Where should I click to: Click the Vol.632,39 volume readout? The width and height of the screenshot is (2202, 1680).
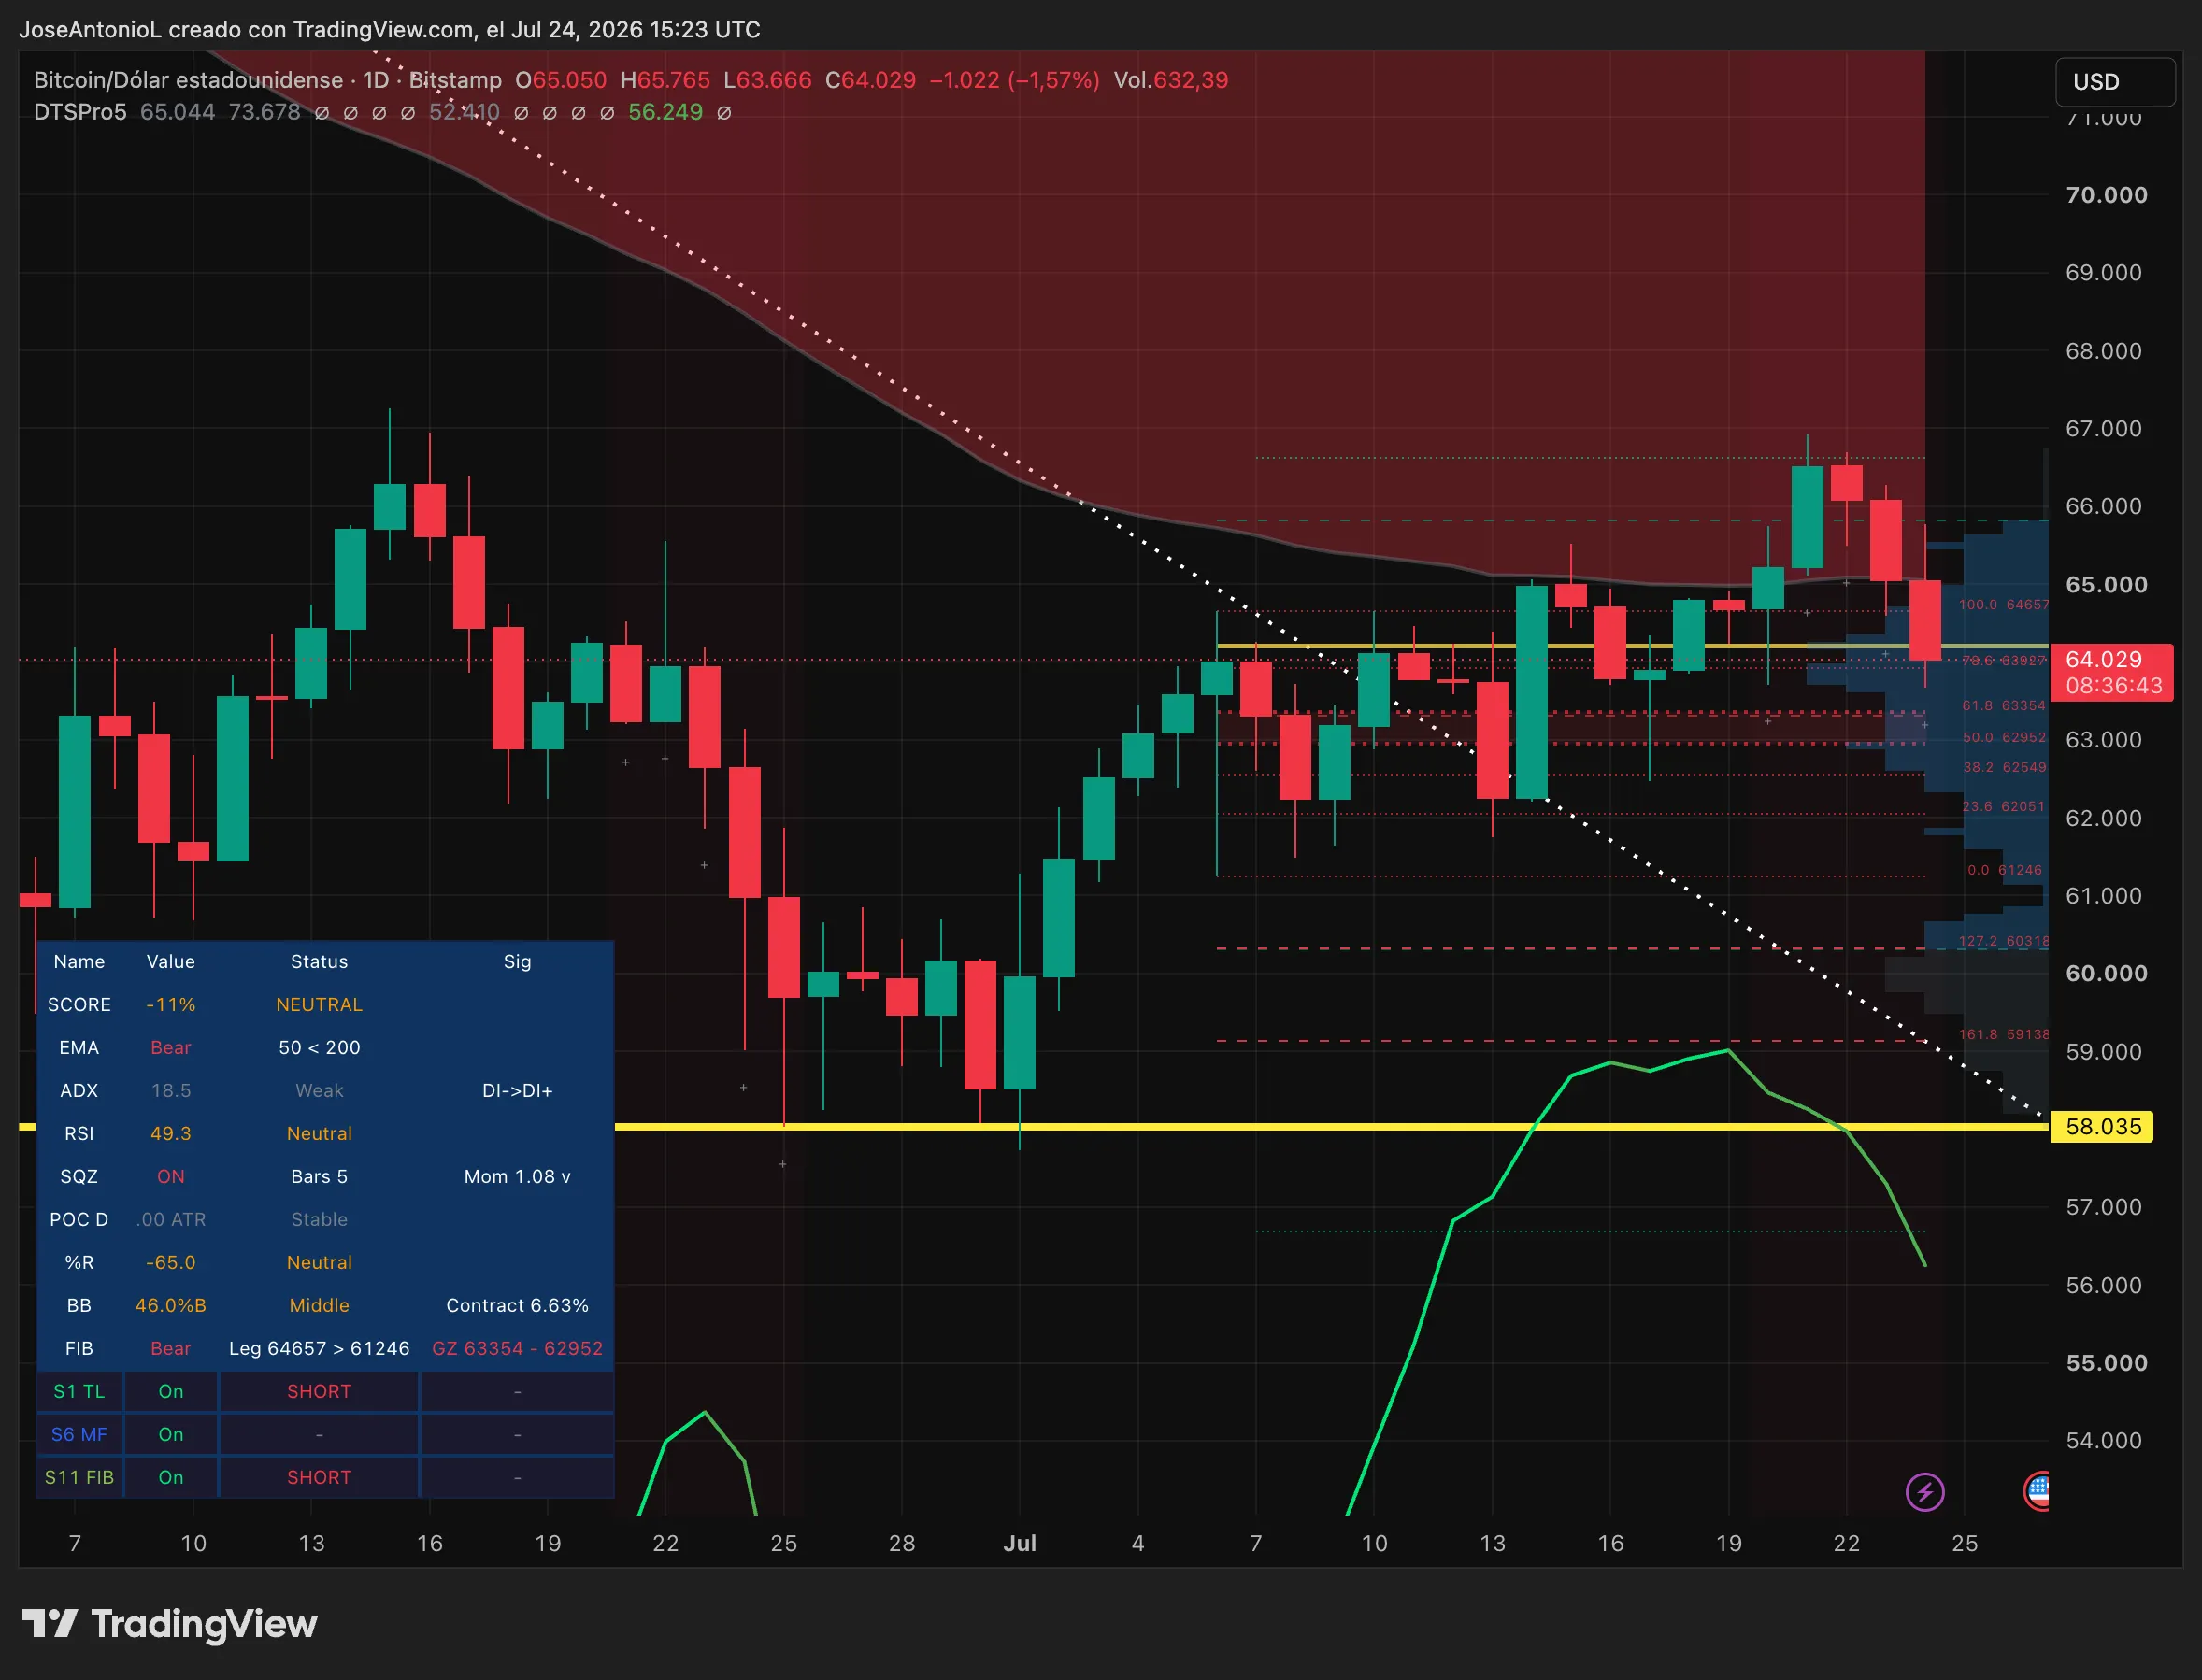(x=1171, y=80)
